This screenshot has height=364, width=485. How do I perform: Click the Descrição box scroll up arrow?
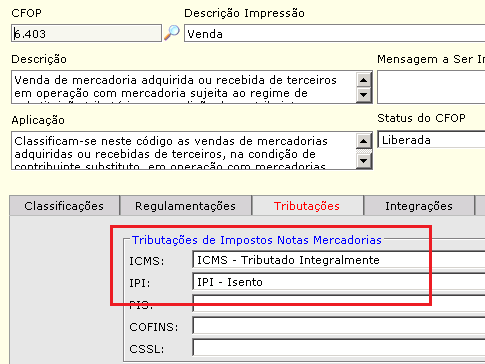pos(364,80)
